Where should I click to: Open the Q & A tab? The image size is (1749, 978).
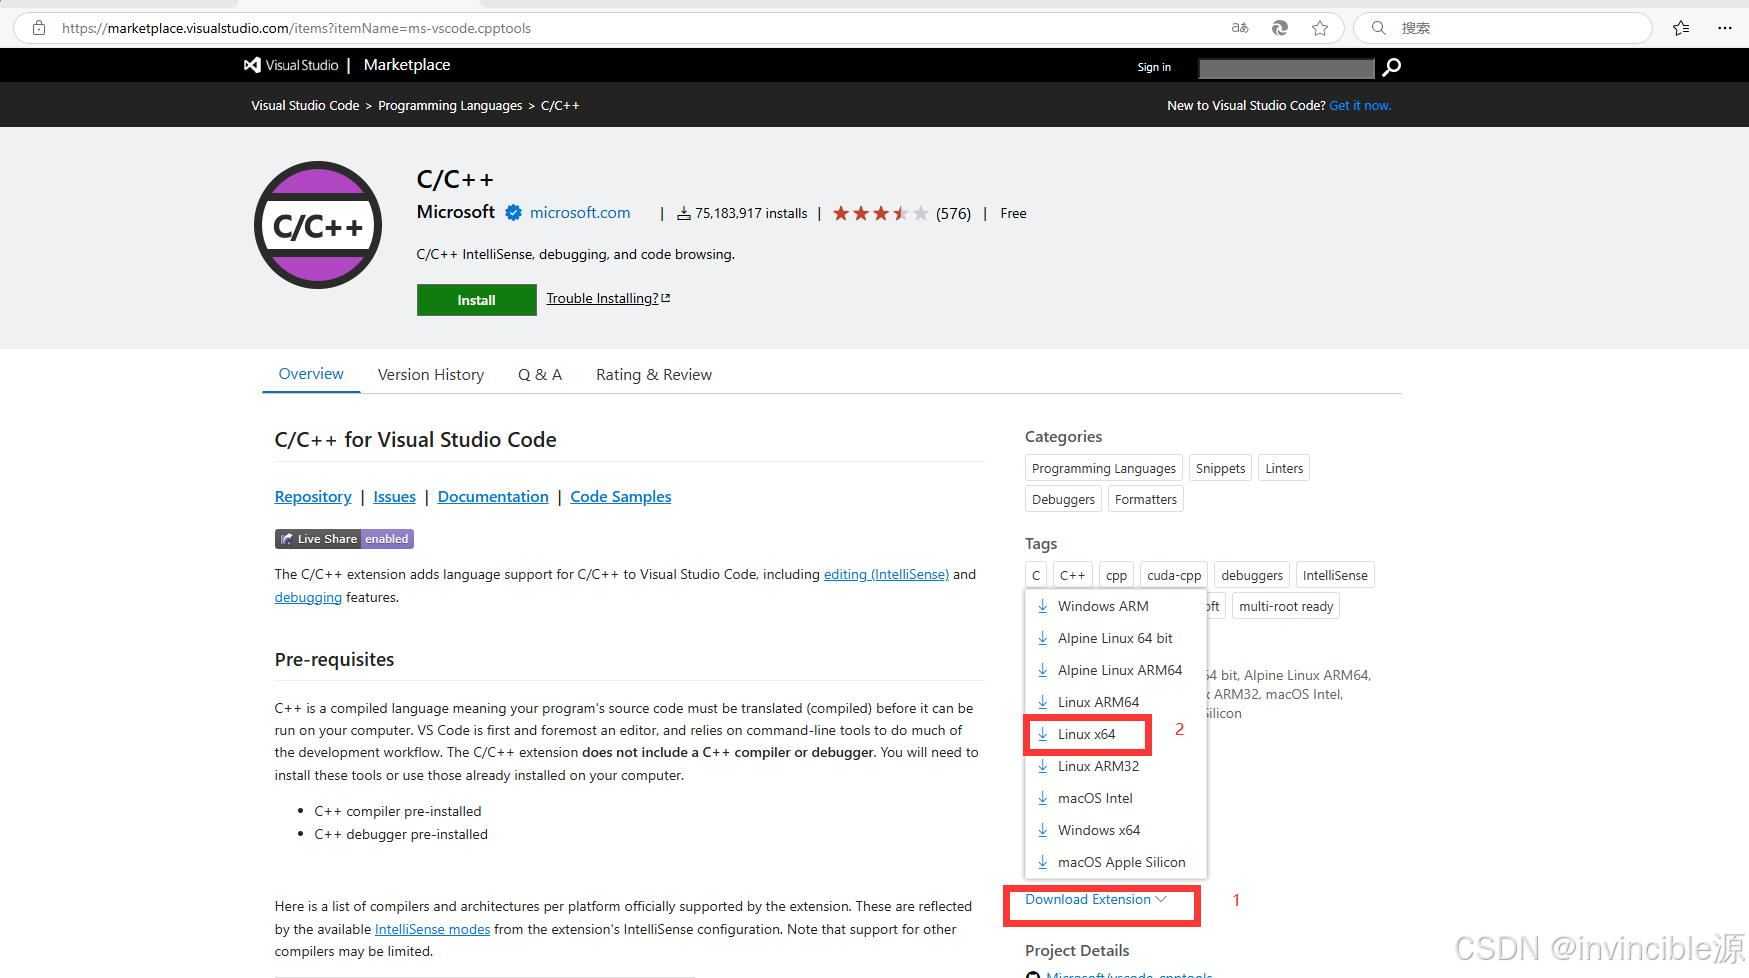coord(540,375)
